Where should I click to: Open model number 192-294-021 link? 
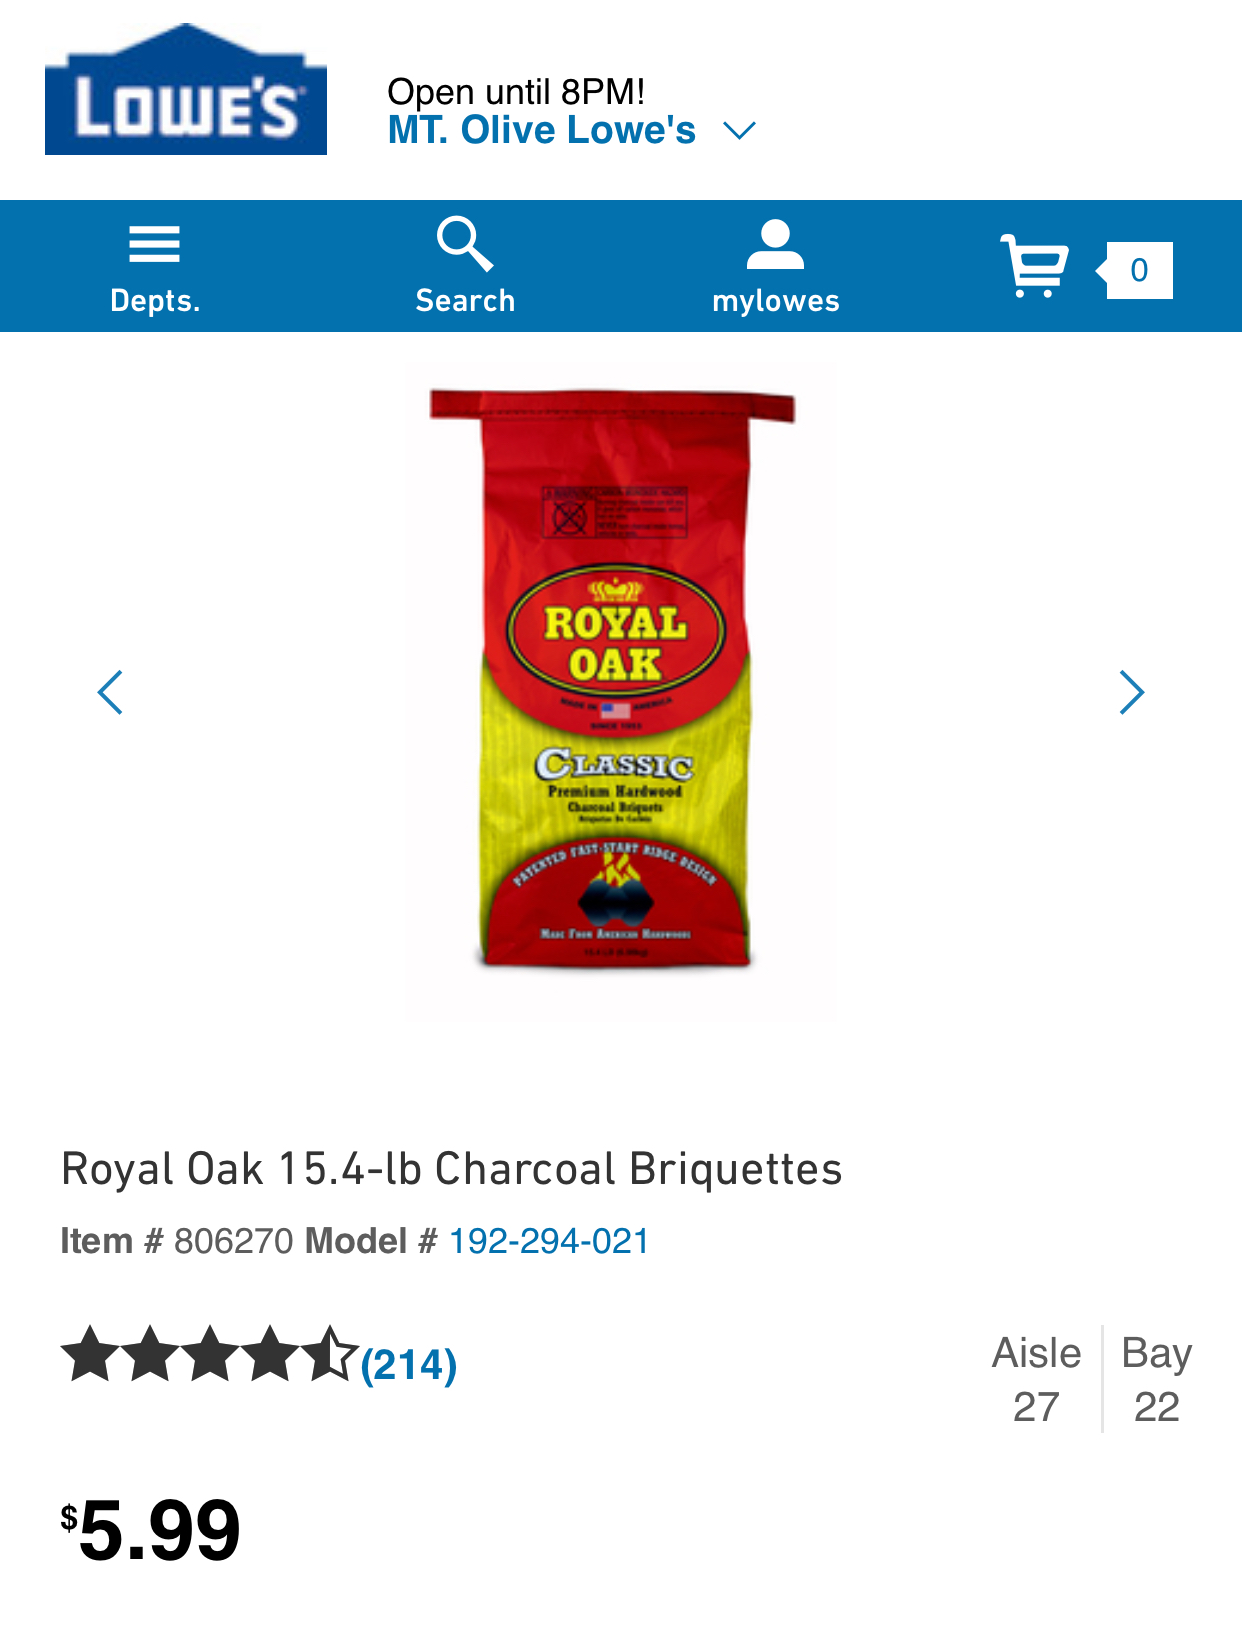[x=549, y=1241]
